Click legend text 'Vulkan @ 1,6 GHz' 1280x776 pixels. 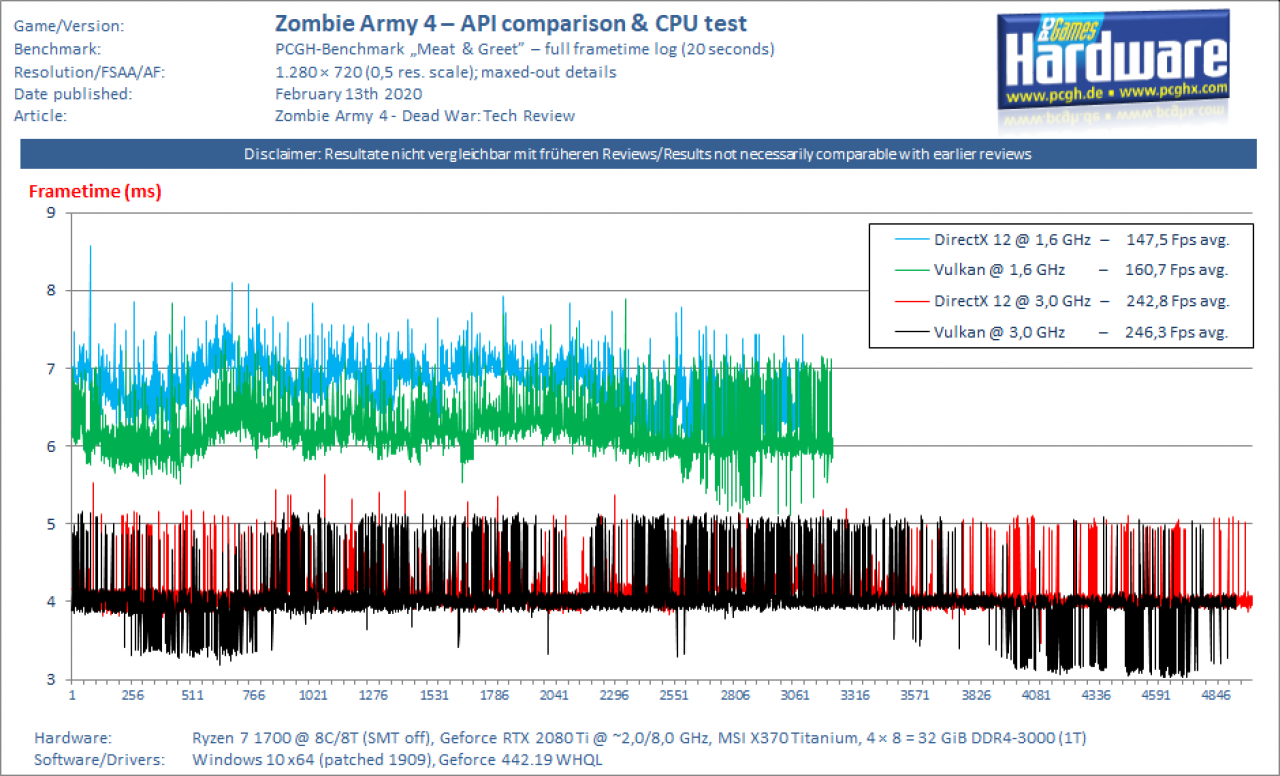(x=999, y=270)
